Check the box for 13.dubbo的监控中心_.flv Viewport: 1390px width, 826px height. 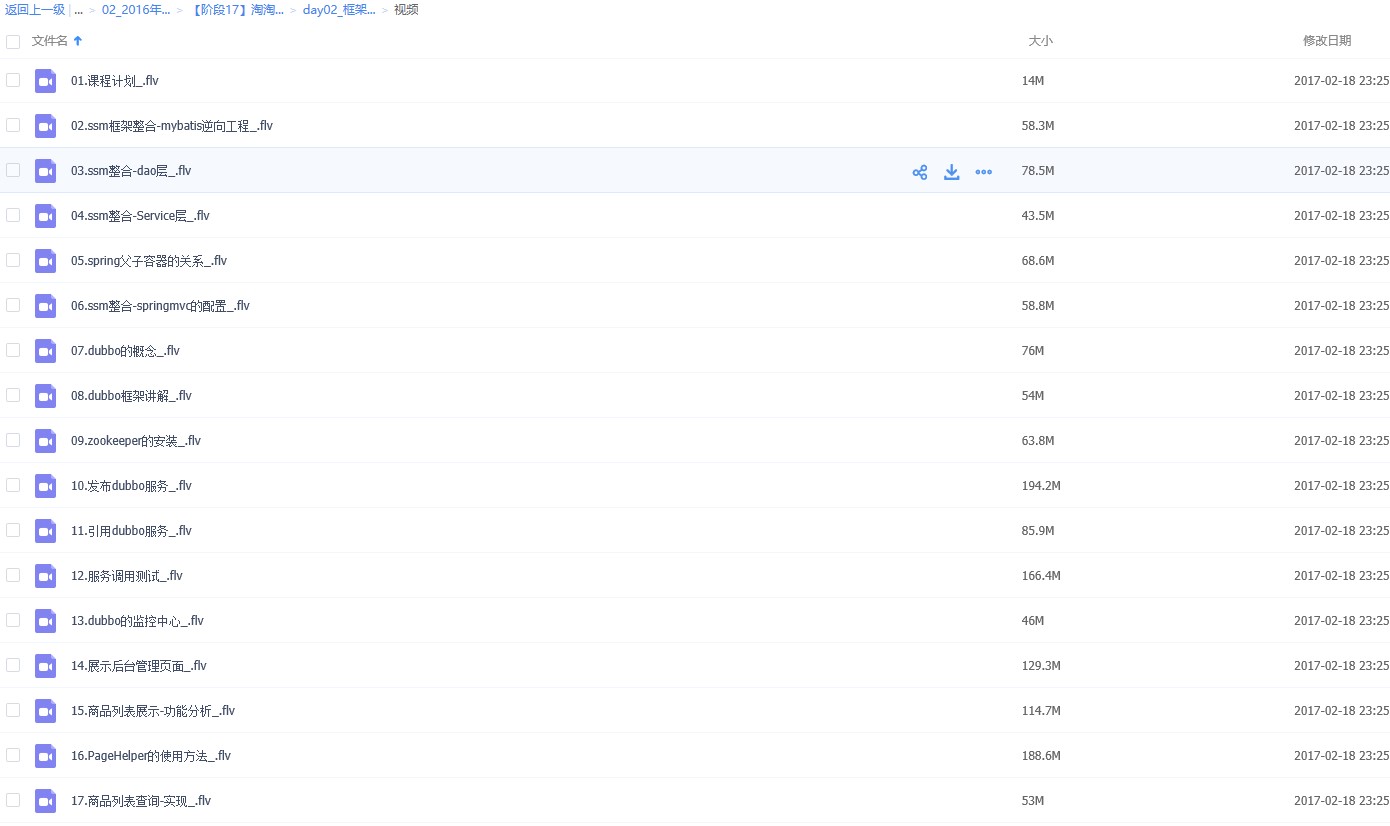pyautogui.click(x=13, y=620)
